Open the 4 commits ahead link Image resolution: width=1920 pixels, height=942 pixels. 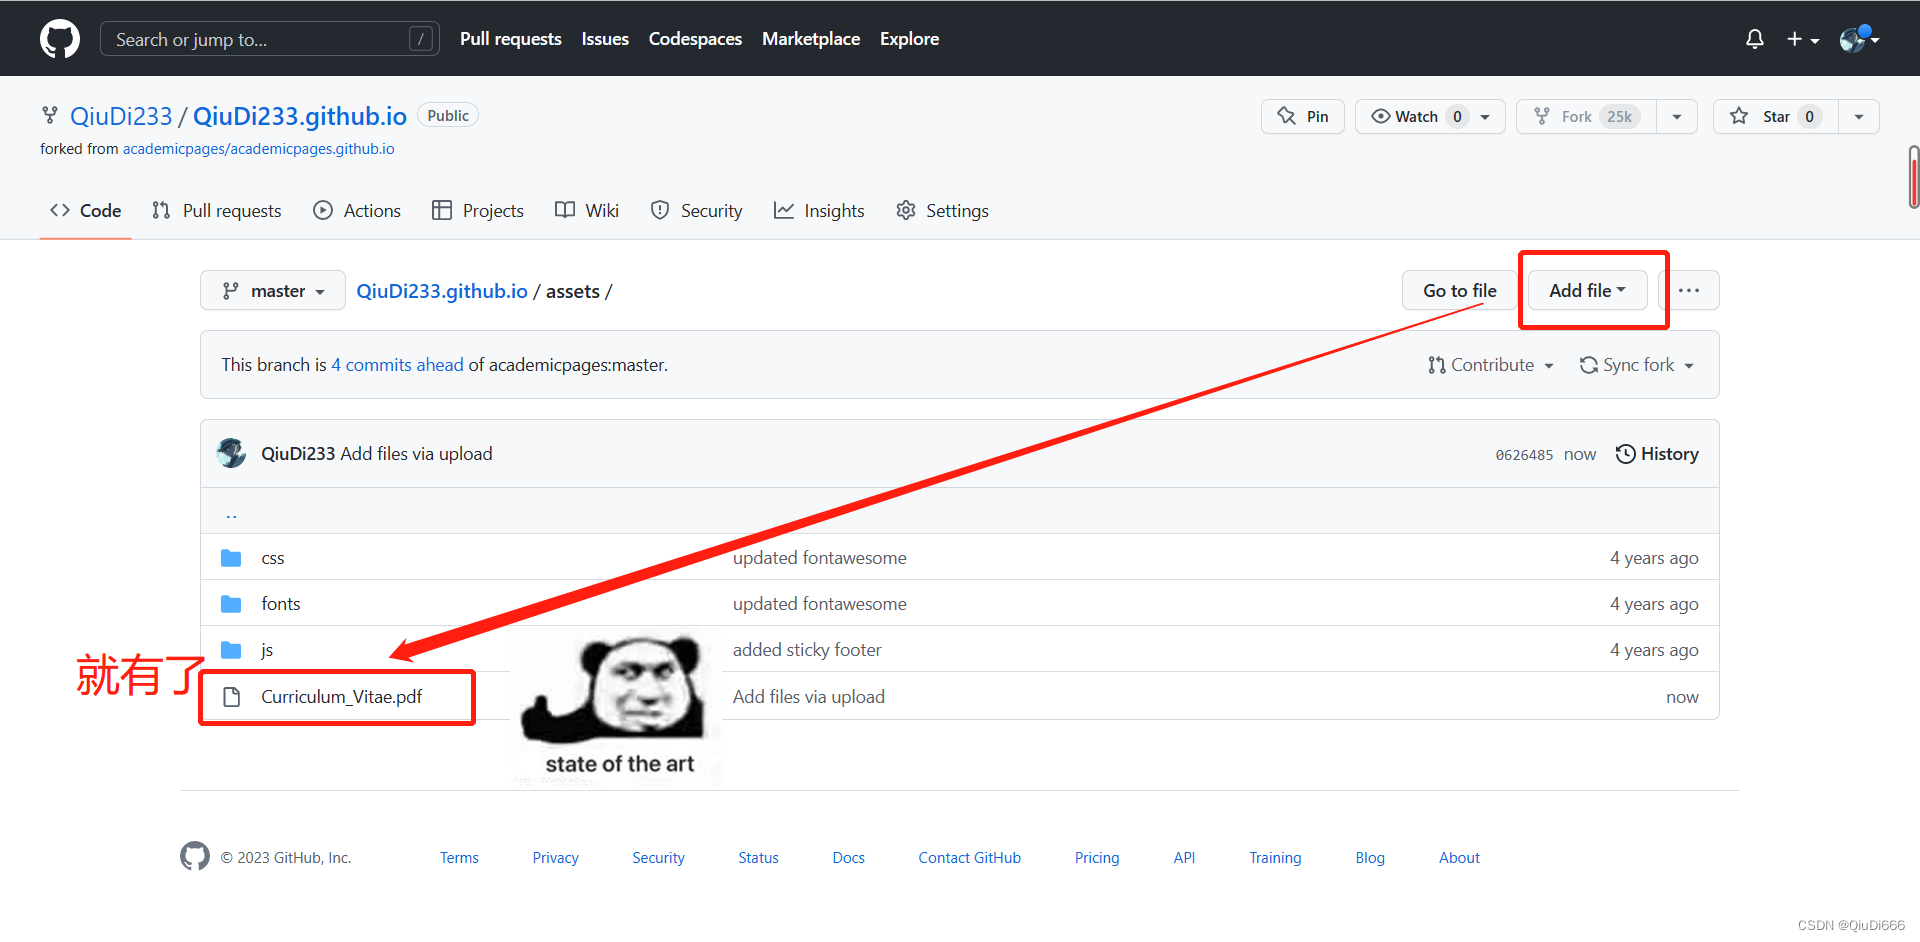click(398, 365)
